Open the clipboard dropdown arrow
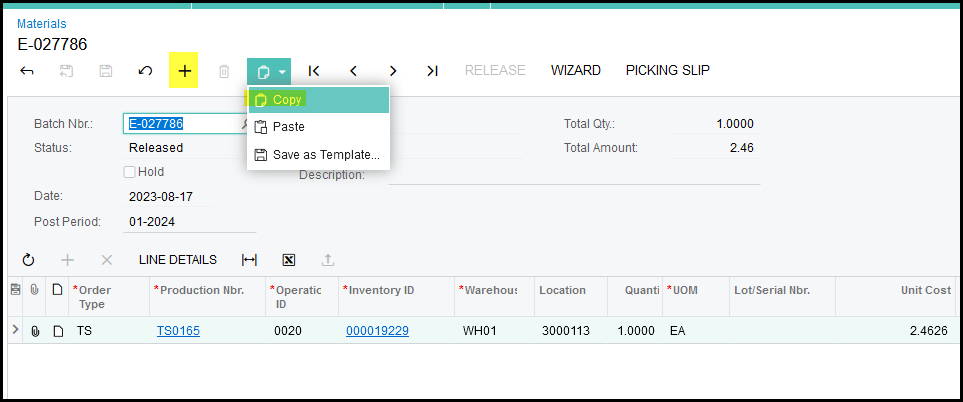The height and width of the screenshot is (402, 963). pos(283,72)
